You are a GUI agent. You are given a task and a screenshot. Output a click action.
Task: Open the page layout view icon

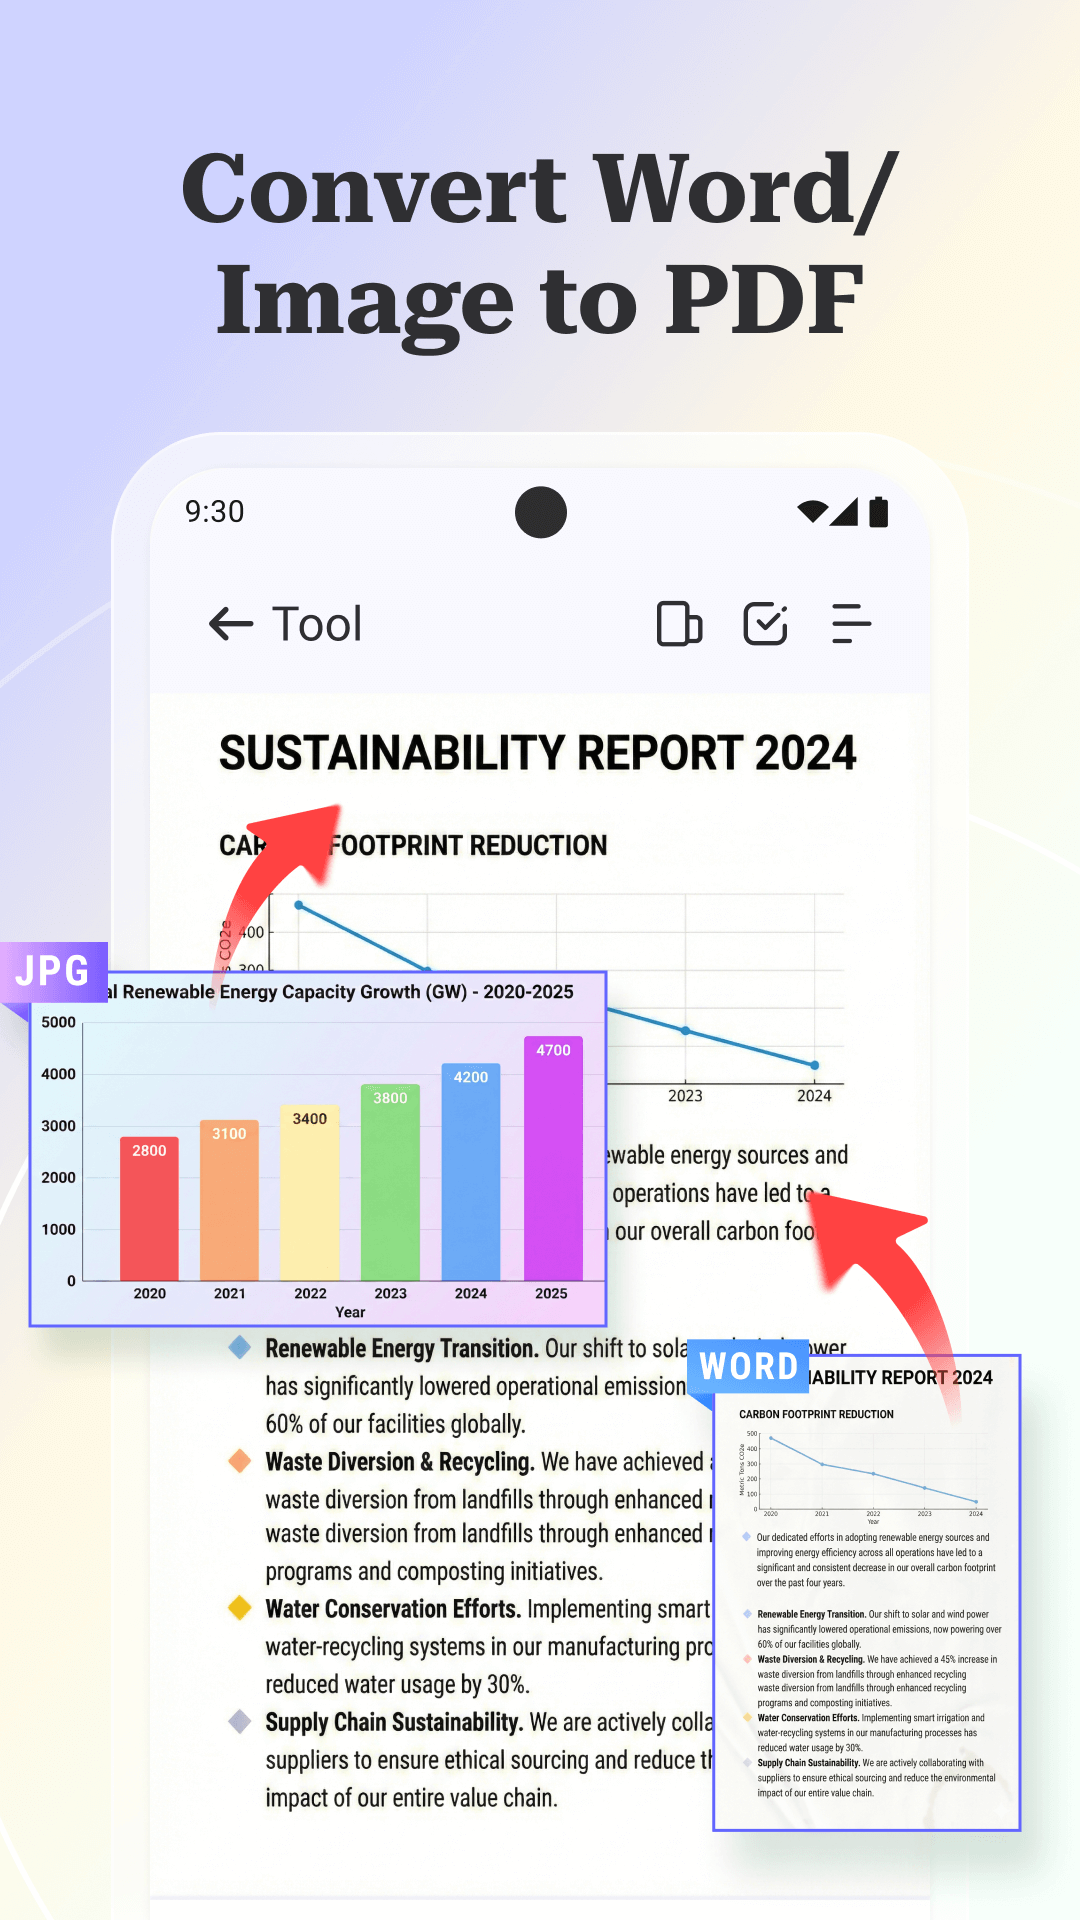[x=679, y=624]
